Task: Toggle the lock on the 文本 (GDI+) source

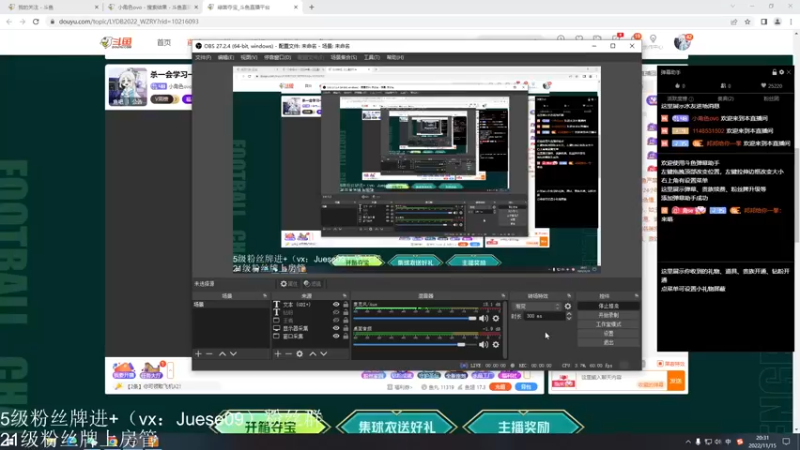Action: coord(345,305)
